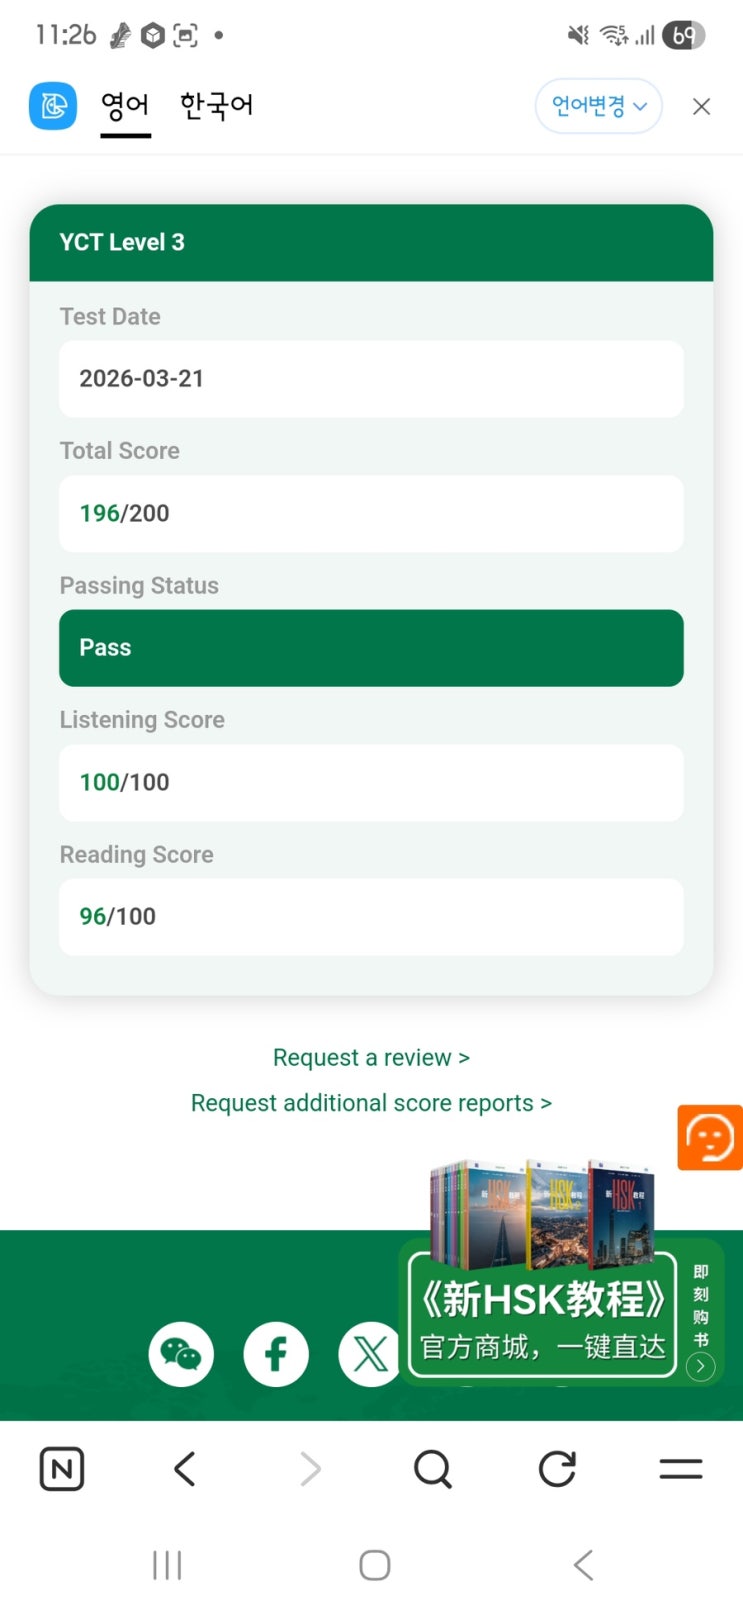
Task: Go to Naver home via N icon
Action: [x=62, y=1469]
